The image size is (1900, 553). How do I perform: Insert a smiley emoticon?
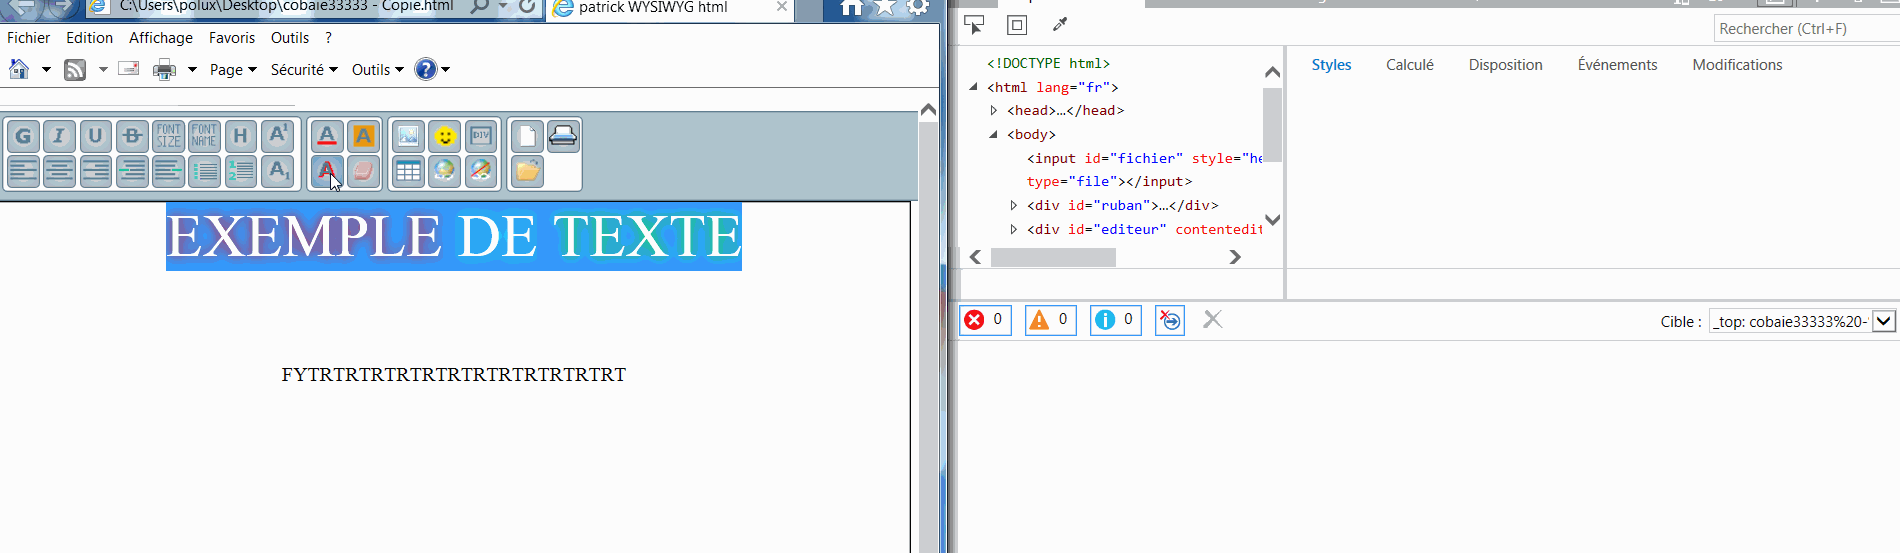pyautogui.click(x=445, y=136)
